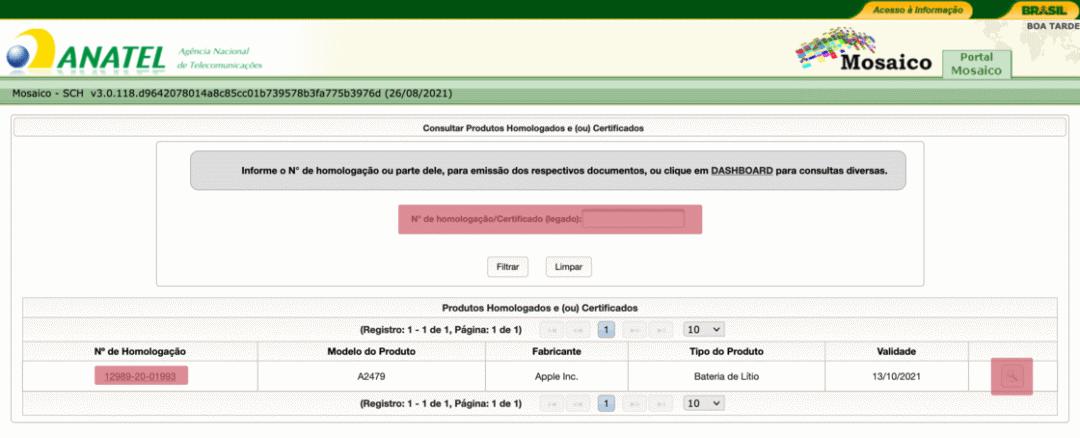The width and height of the screenshot is (1080, 438).
Task: Click Consultar Produtos Homologados e (ou) Certificados title
Action: pyautogui.click(x=533, y=128)
